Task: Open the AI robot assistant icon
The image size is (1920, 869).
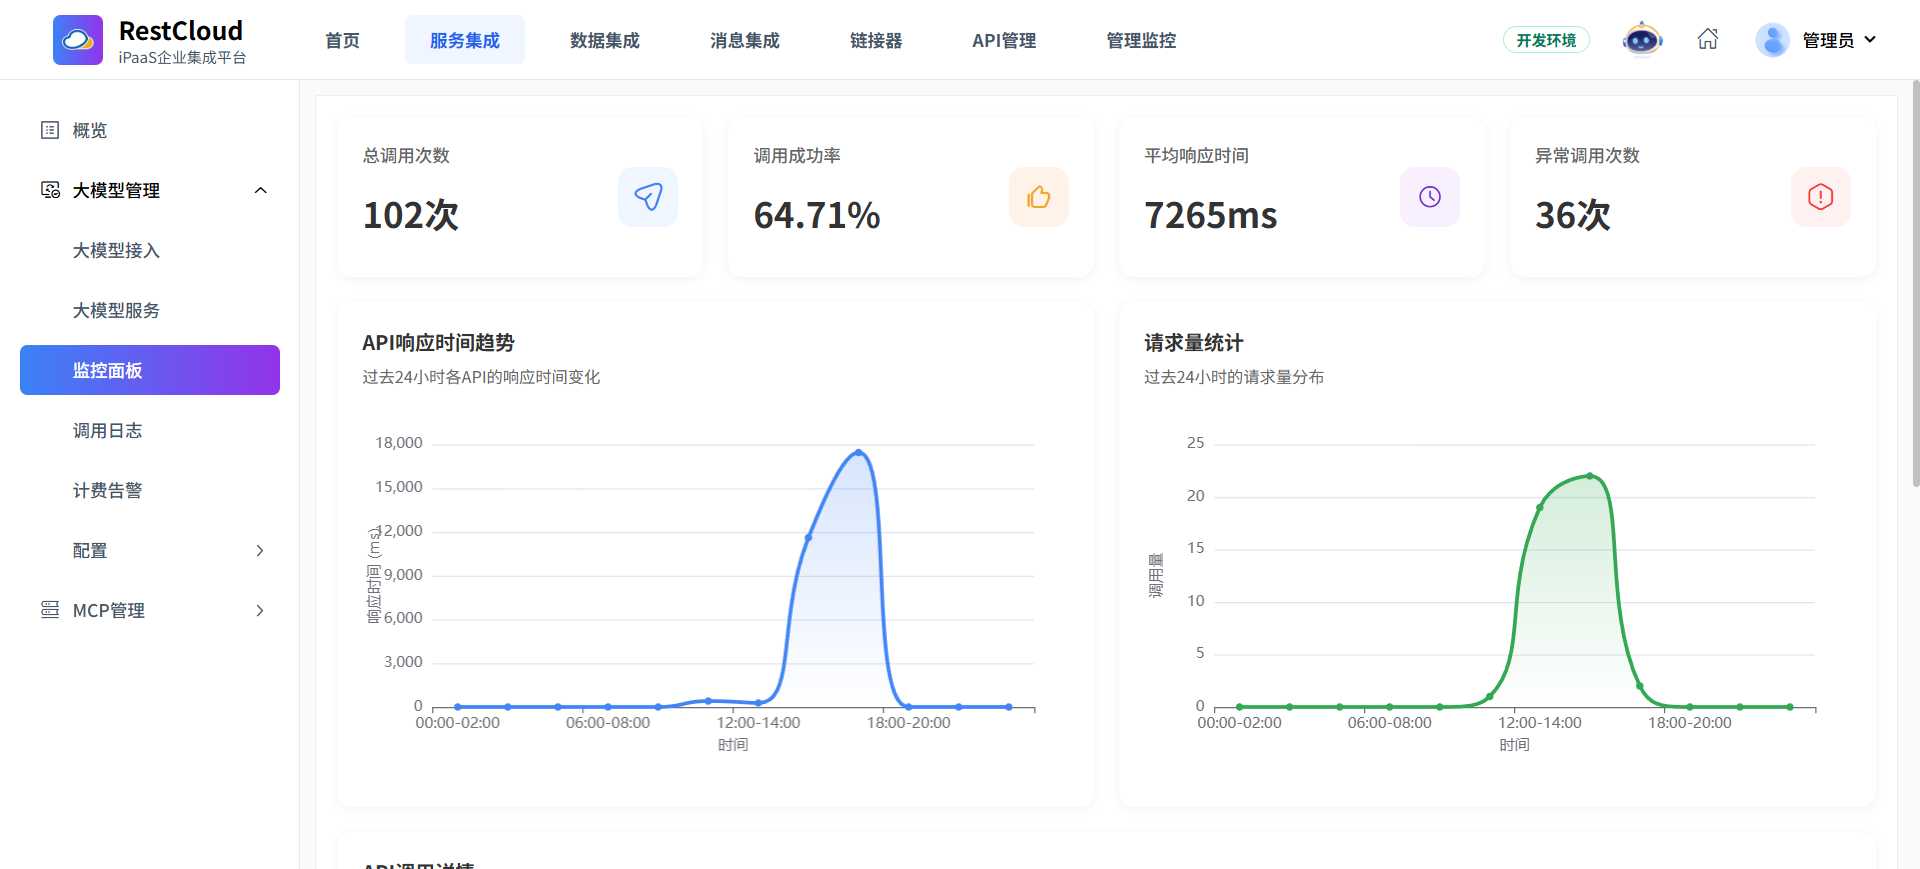Action: pyautogui.click(x=1642, y=40)
